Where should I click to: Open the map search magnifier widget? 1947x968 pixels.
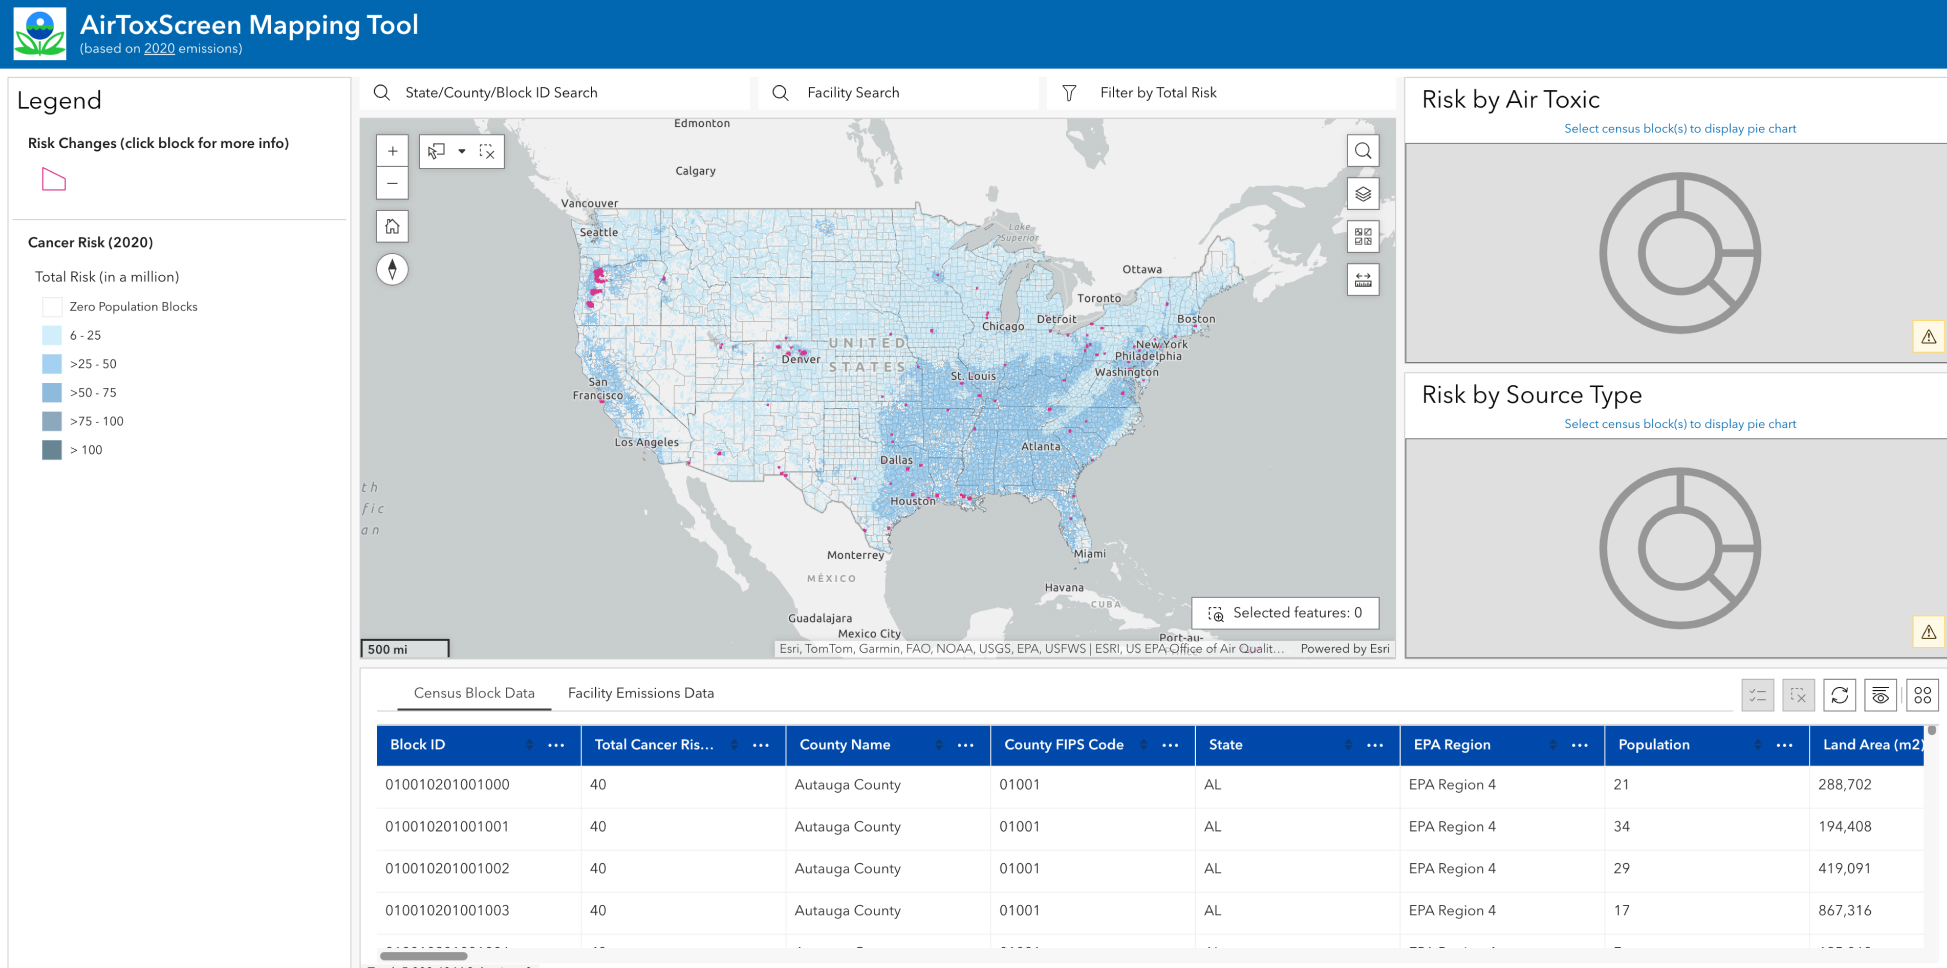tap(1363, 151)
